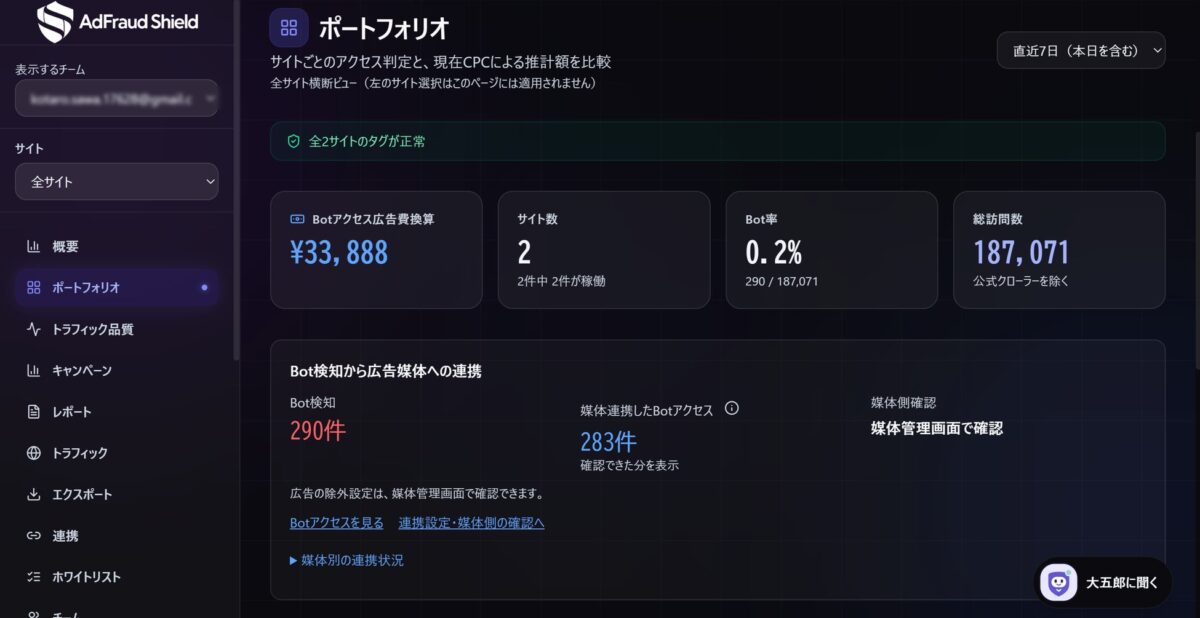Image resolution: width=1200 pixels, height=618 pixels.
Task: Click the info icon beside 媒体連携したBotアクセス
Action: pos(731,408)
